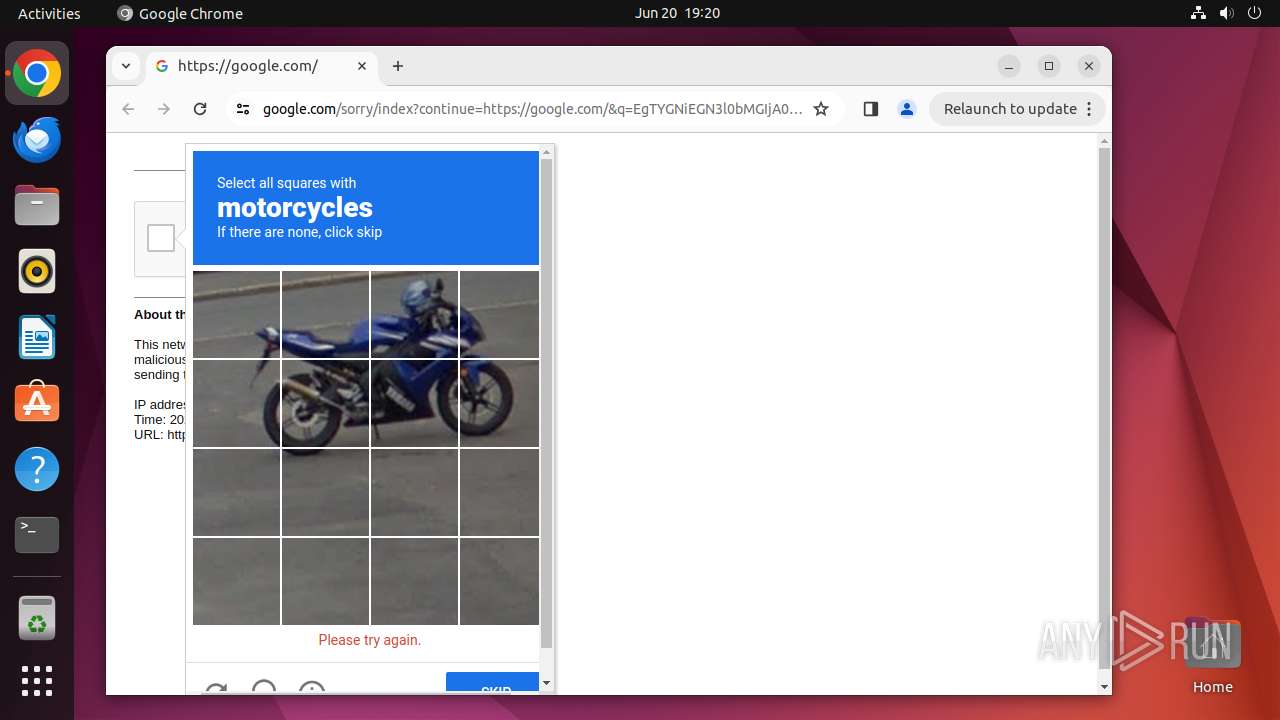Viewport: 1280px width, 720px height.
Task: Bookmark this page with the star
Action: (821, 109)
